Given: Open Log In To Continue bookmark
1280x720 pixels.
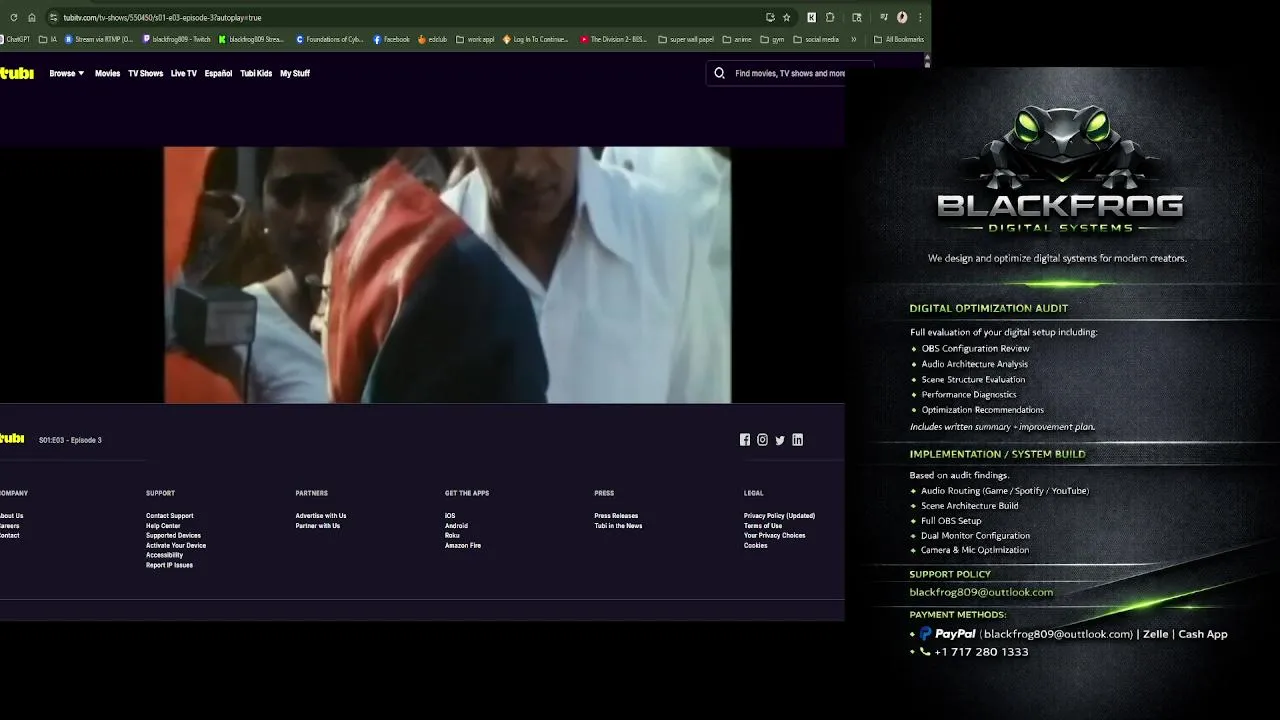Looking at the screenshot, I should [535, 40].
